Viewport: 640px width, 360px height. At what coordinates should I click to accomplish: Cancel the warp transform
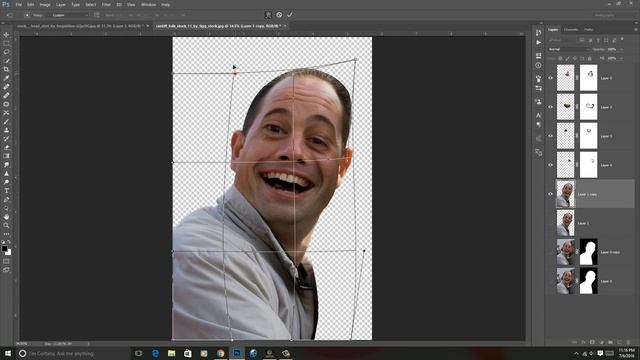(279, 15)
